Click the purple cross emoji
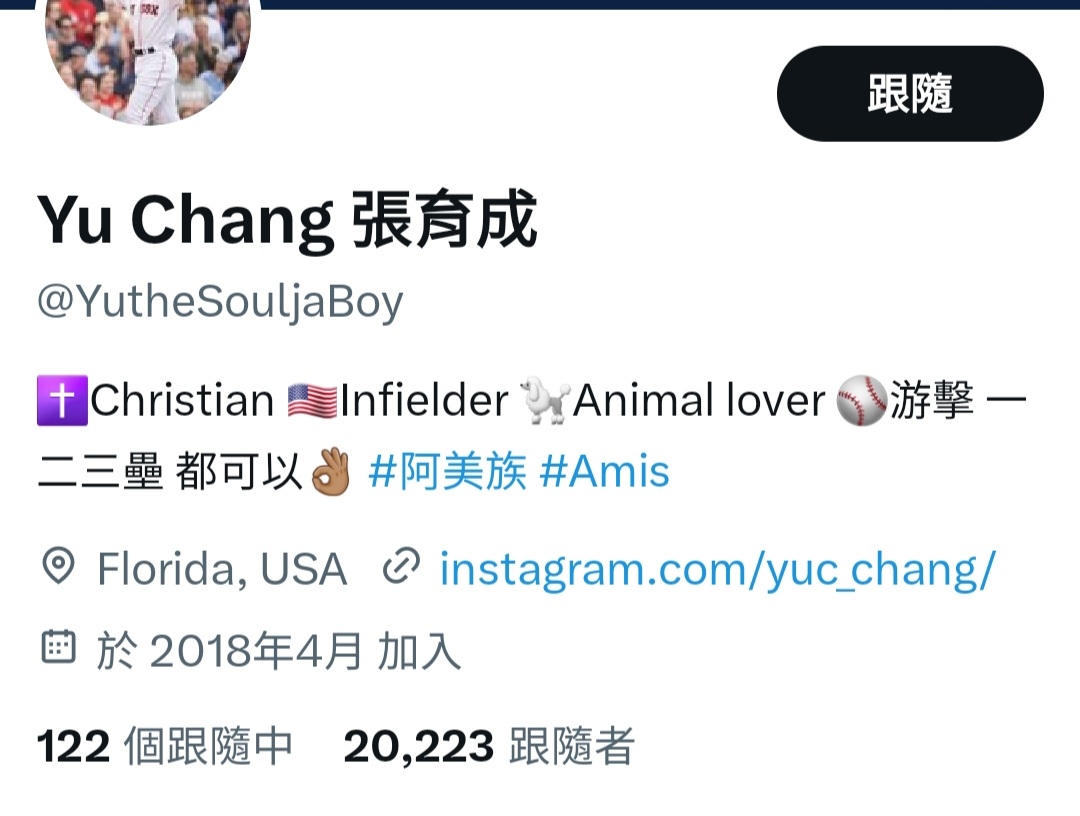This screenshot has height=816, width=1080. [62, 400]
